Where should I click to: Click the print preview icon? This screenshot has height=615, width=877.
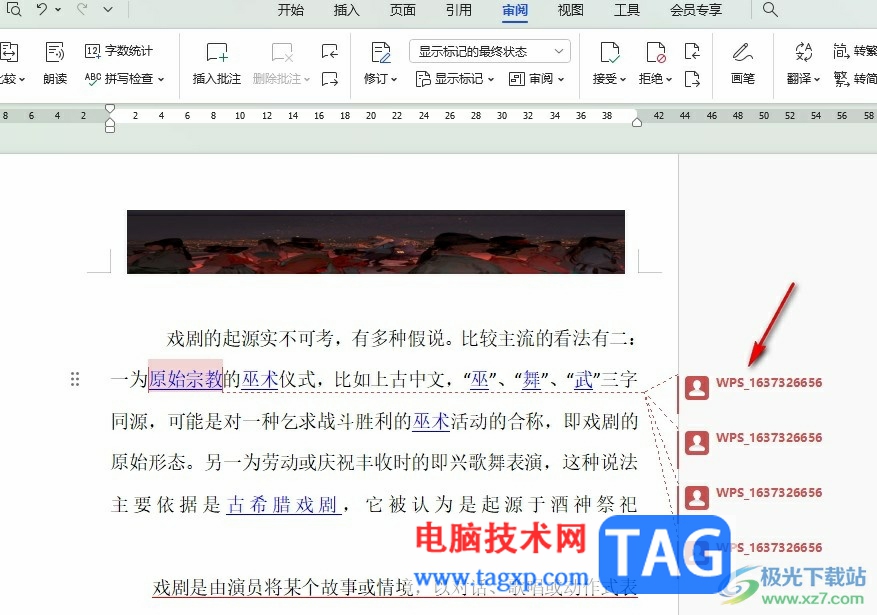click(13, 8)
